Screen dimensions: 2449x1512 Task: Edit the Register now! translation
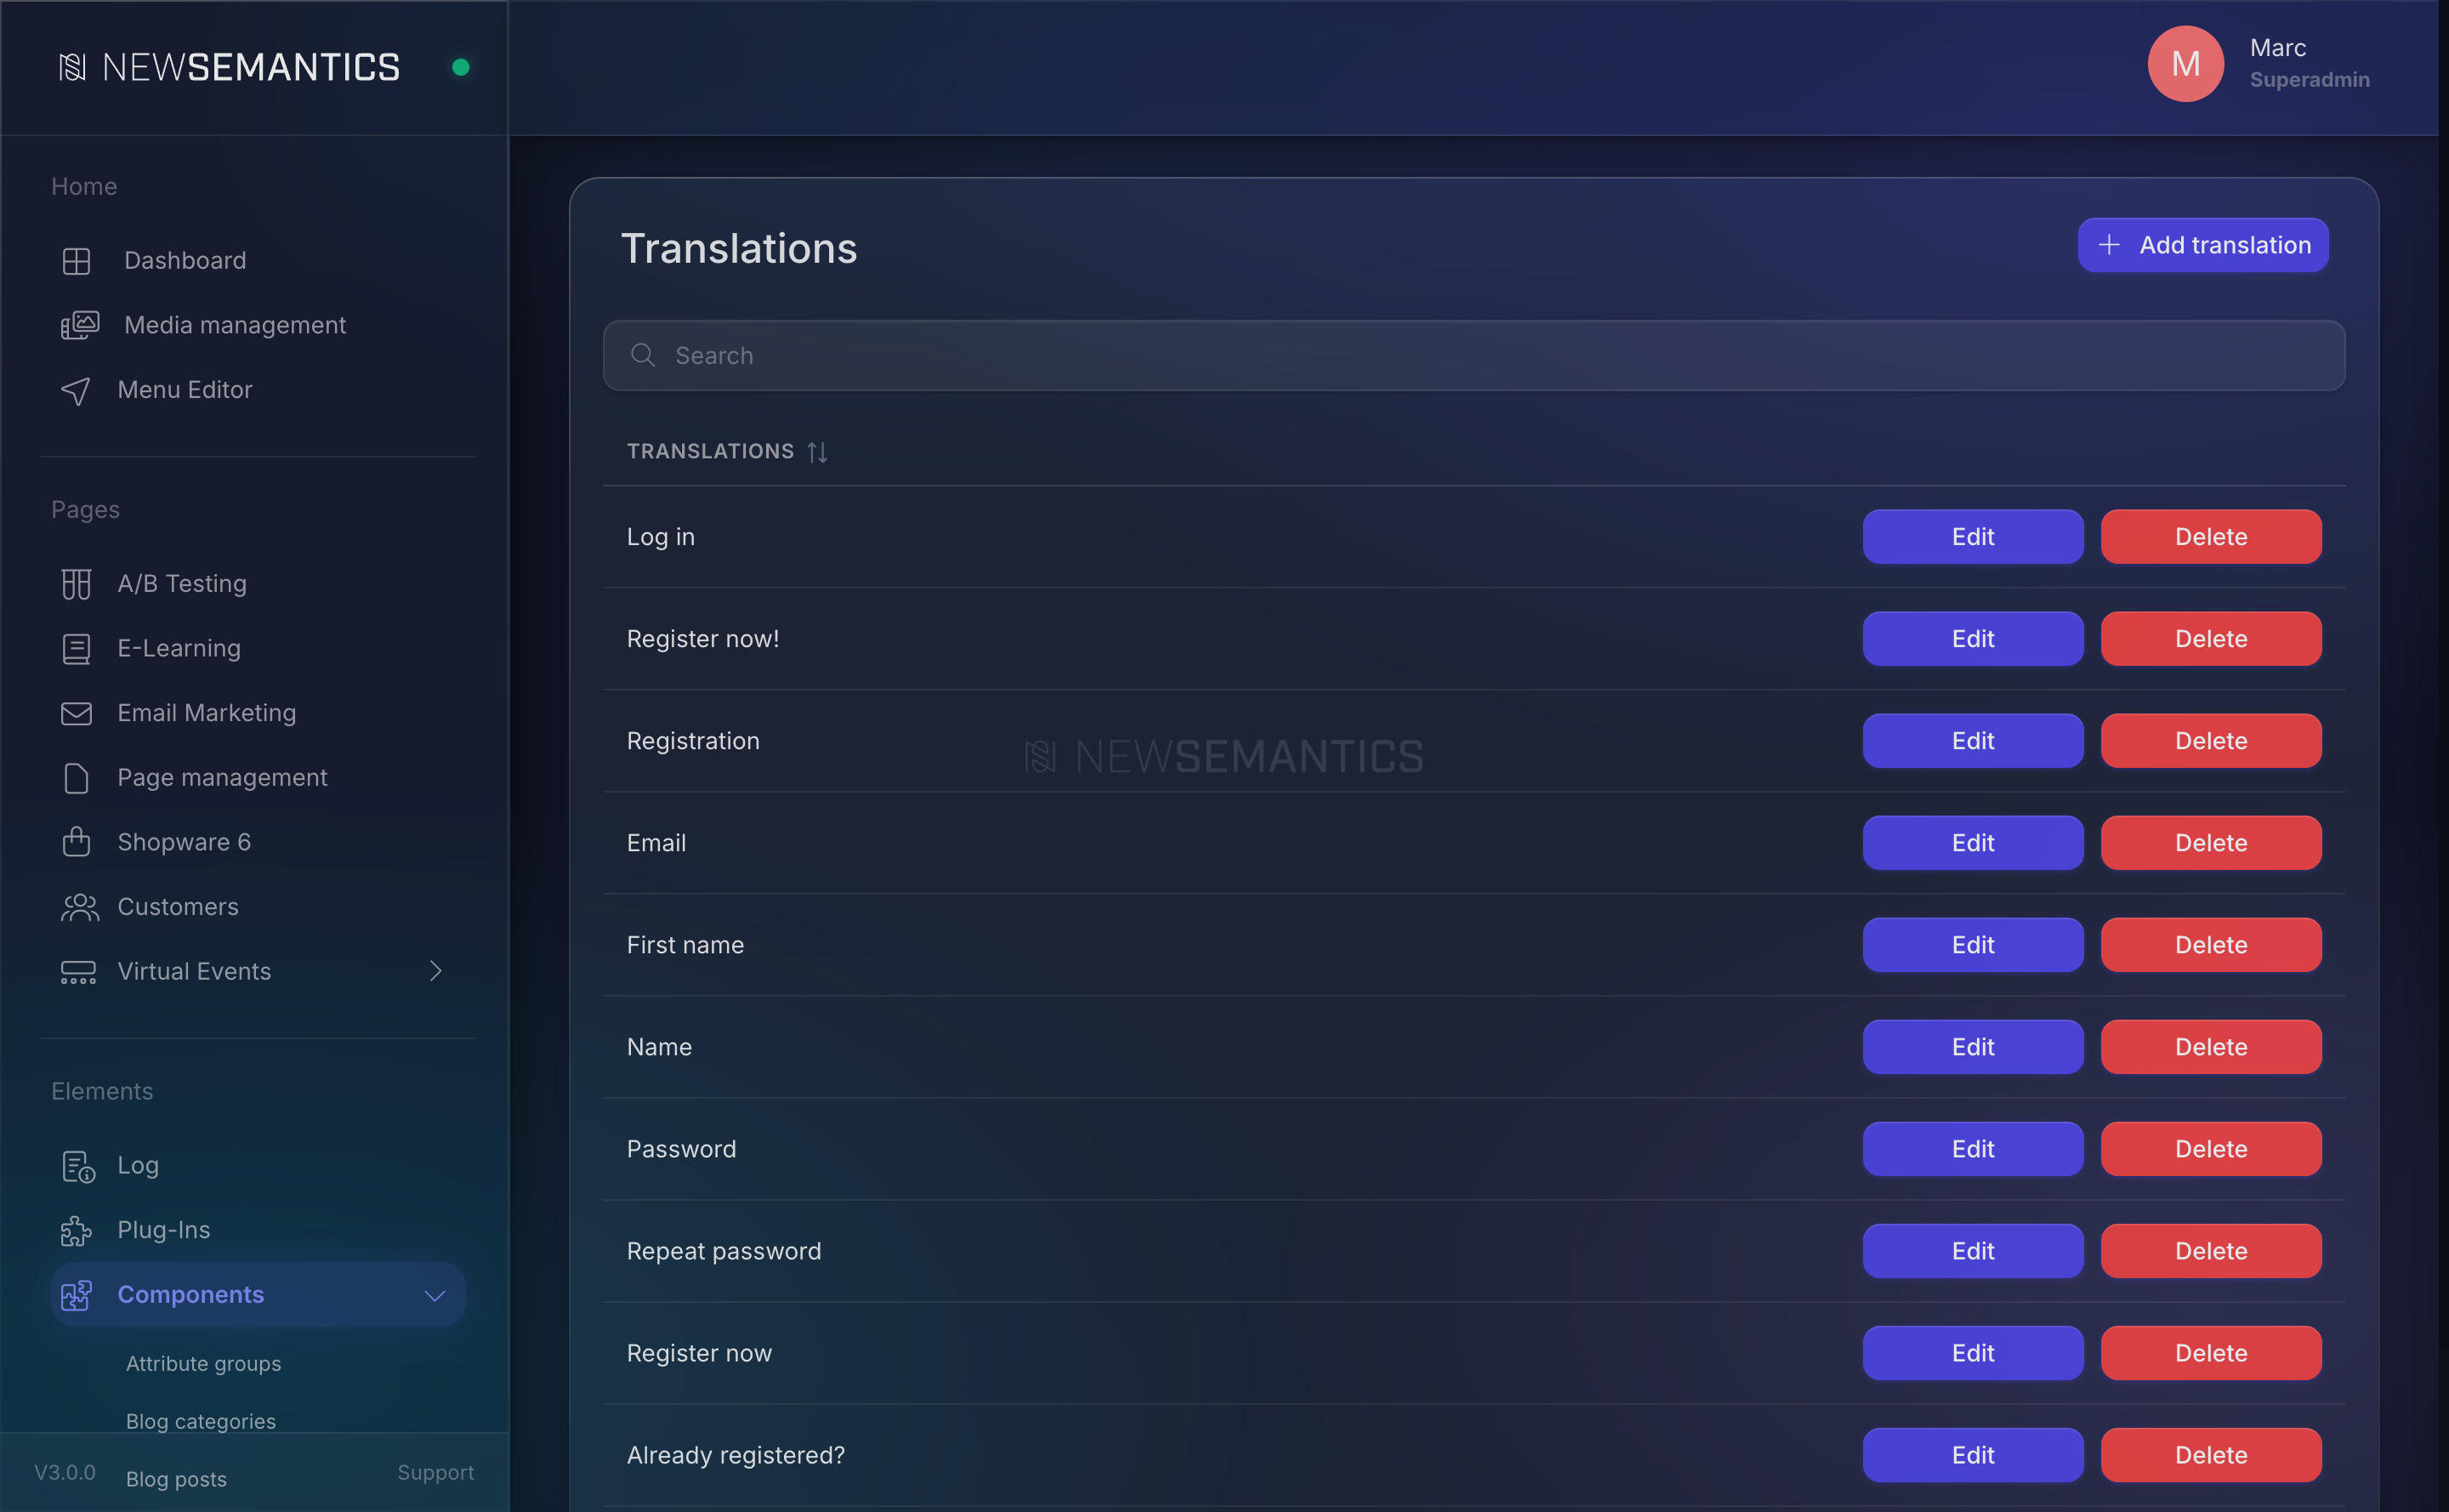click(1973, 639)
